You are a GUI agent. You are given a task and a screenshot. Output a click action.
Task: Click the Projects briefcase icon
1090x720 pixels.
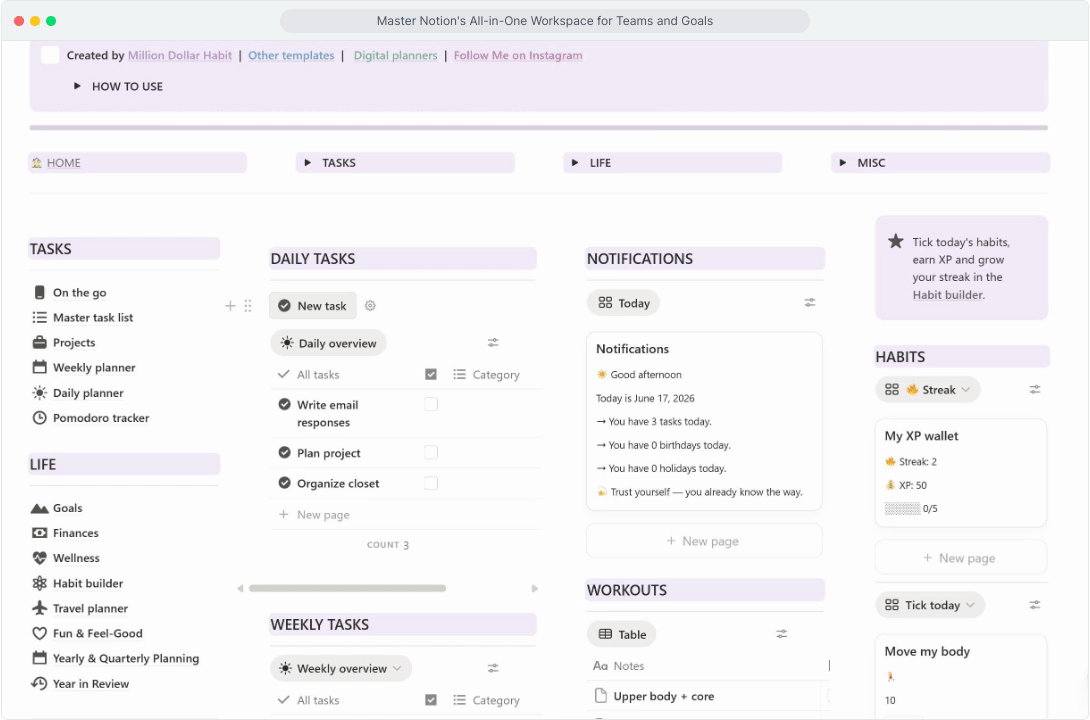coord(40,343)
